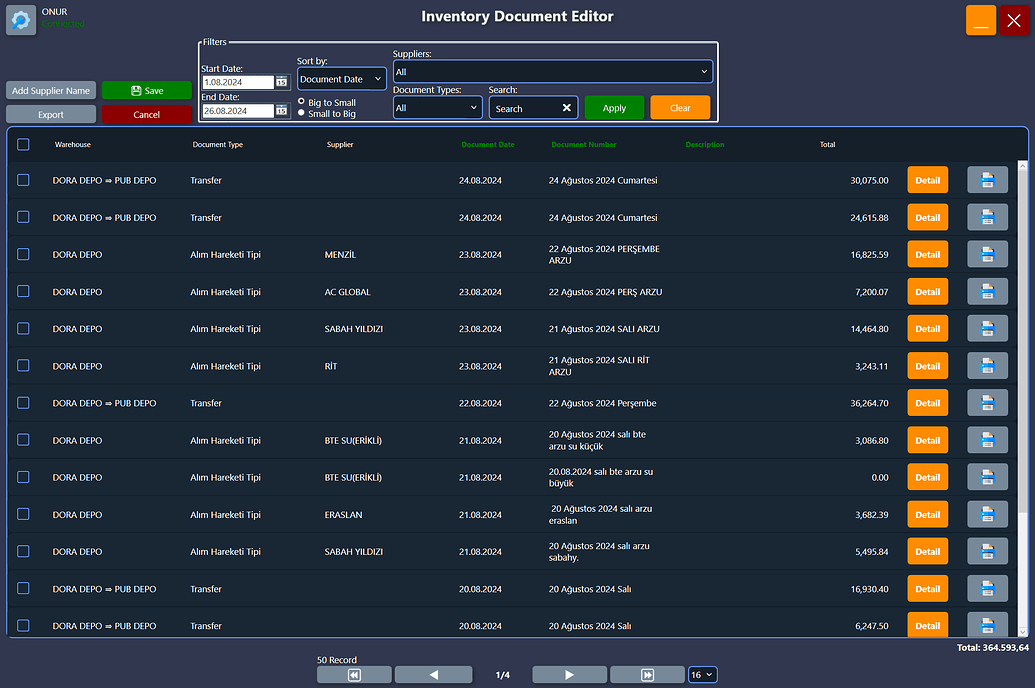This screenshot has height=688, width=1035.
Task: Select the Small to Big sort option
Action: click(x=302, y=113)
